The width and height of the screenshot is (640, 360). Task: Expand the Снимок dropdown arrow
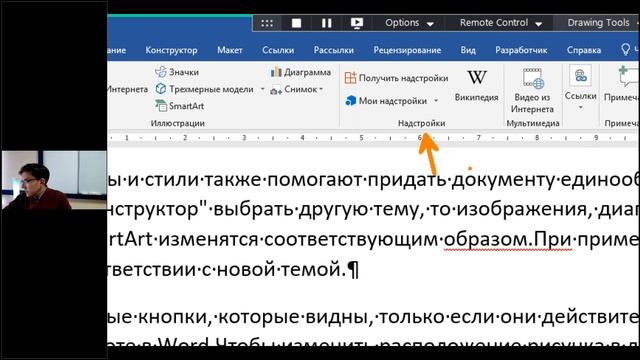[x=322, y=89]
